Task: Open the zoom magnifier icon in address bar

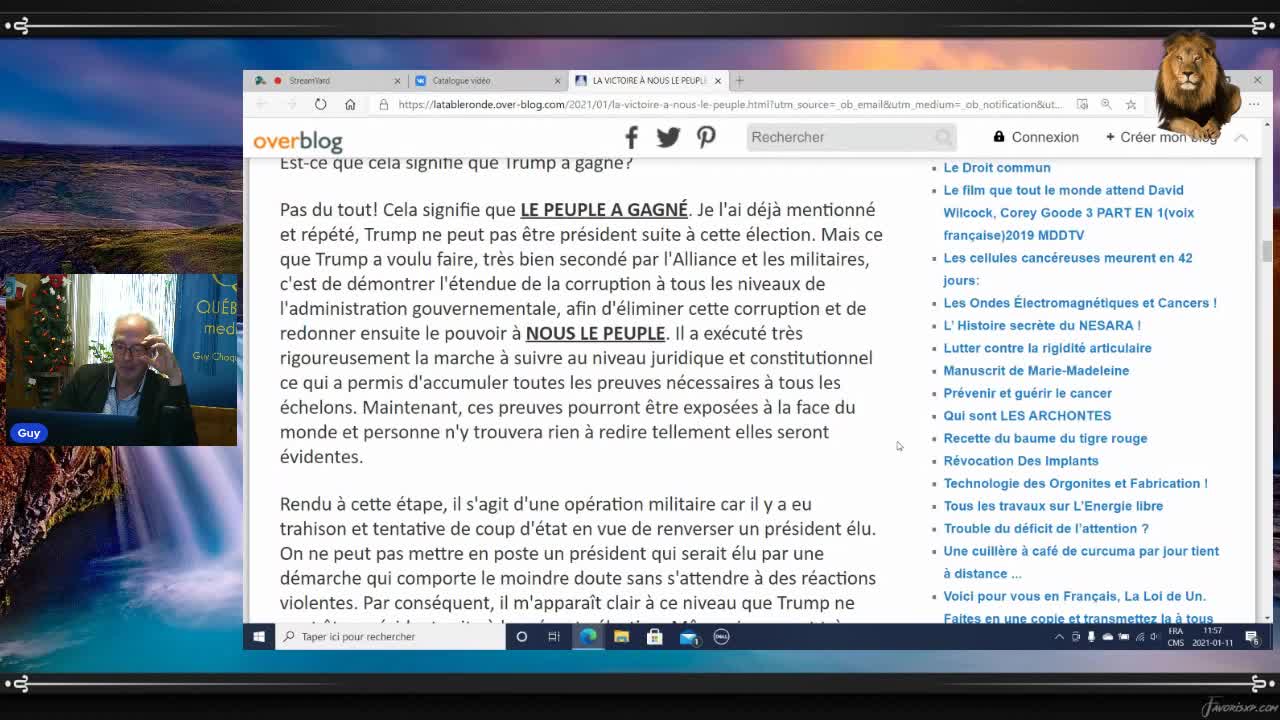Action: [x=1106, y=104]
